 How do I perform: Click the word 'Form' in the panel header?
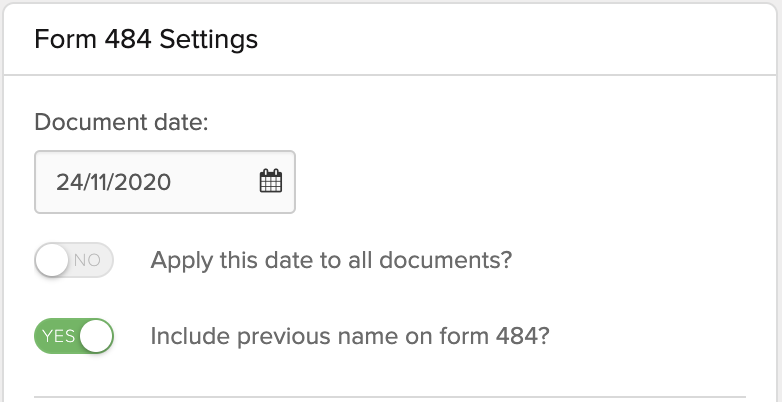coord(65,39)
